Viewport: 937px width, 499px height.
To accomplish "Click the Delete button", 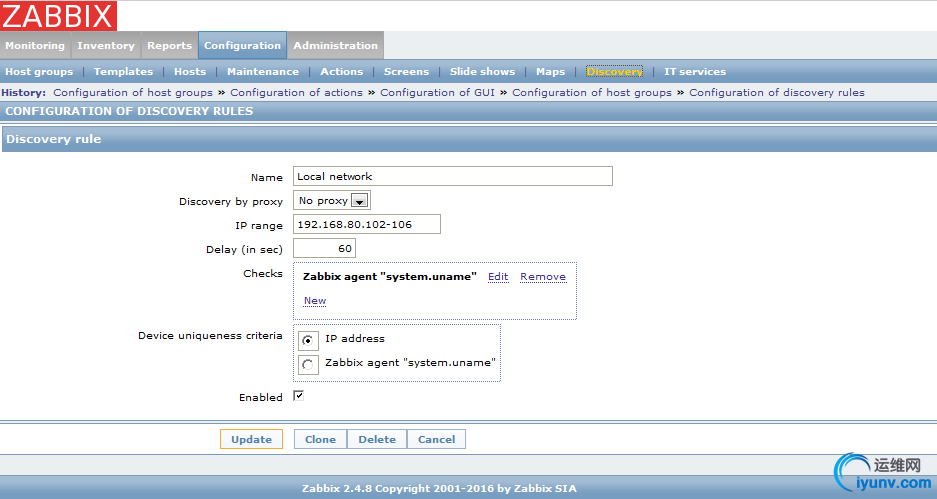I will click(x=377, y=439).
